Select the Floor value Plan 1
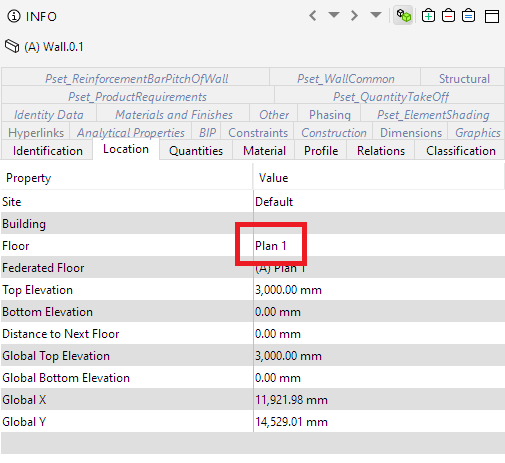The width and height of the screenshot is (505, 463). click(x=271, y=246)
